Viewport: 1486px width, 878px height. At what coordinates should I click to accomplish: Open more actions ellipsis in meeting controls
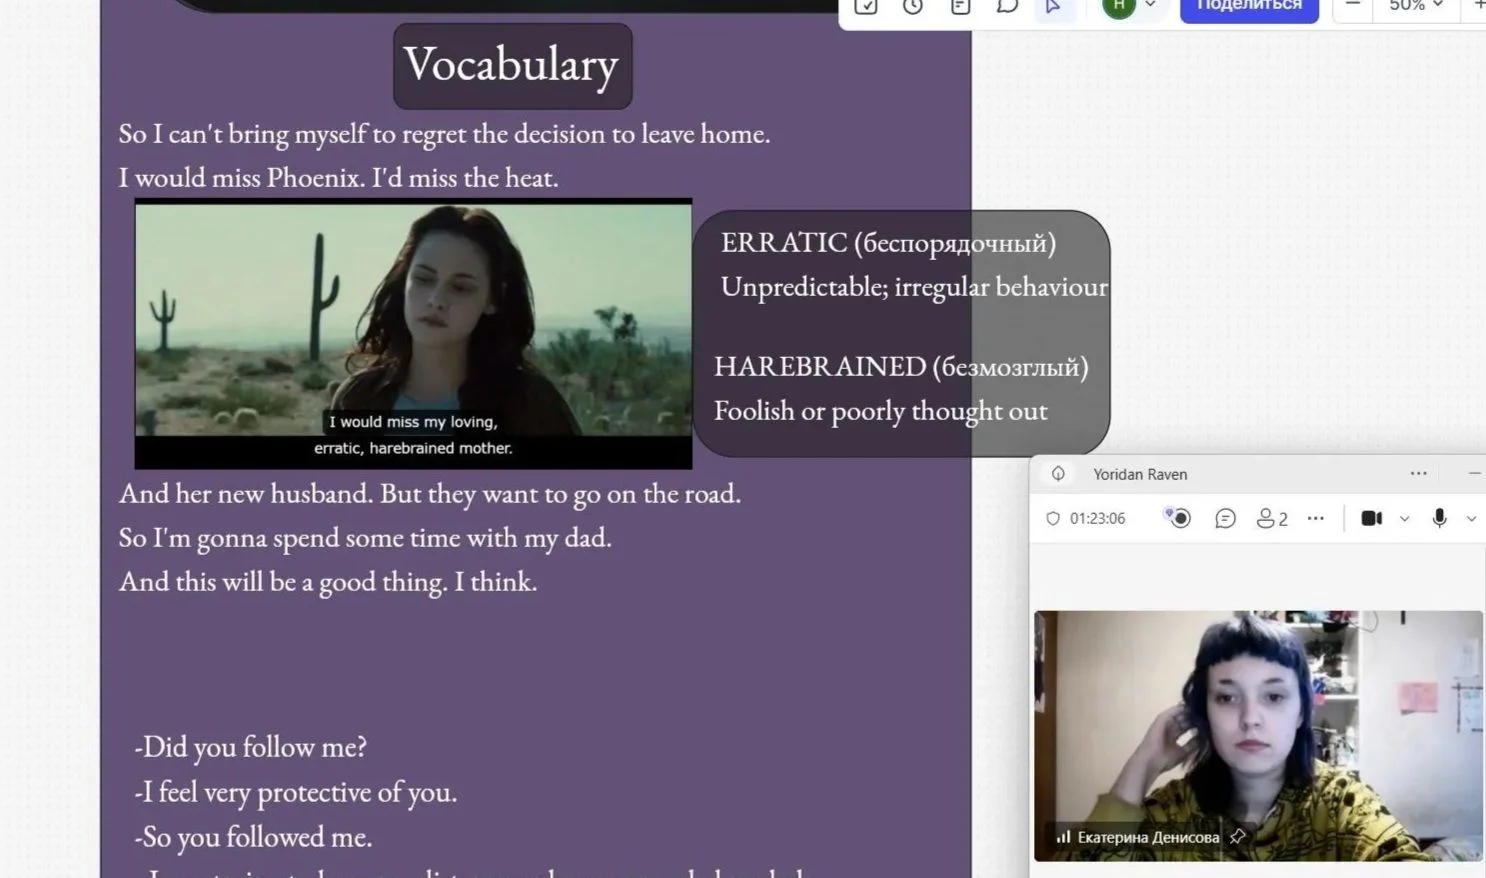click(x=1316, y=519)
